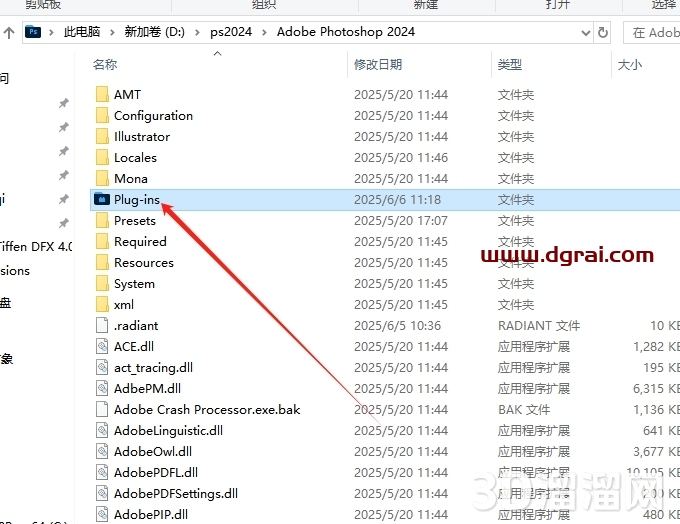This screenshot has height=524, width=680.
Task: Sort by 名称 column header
Action: click(x=105, y=65)
